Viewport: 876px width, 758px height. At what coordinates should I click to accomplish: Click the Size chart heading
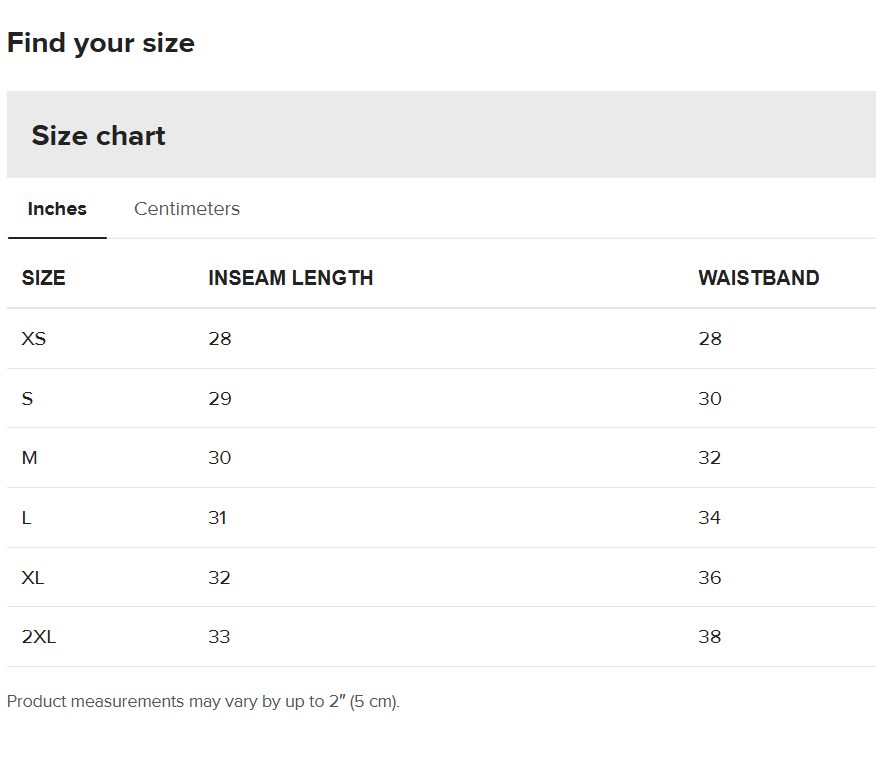click(x=99, y=136)
